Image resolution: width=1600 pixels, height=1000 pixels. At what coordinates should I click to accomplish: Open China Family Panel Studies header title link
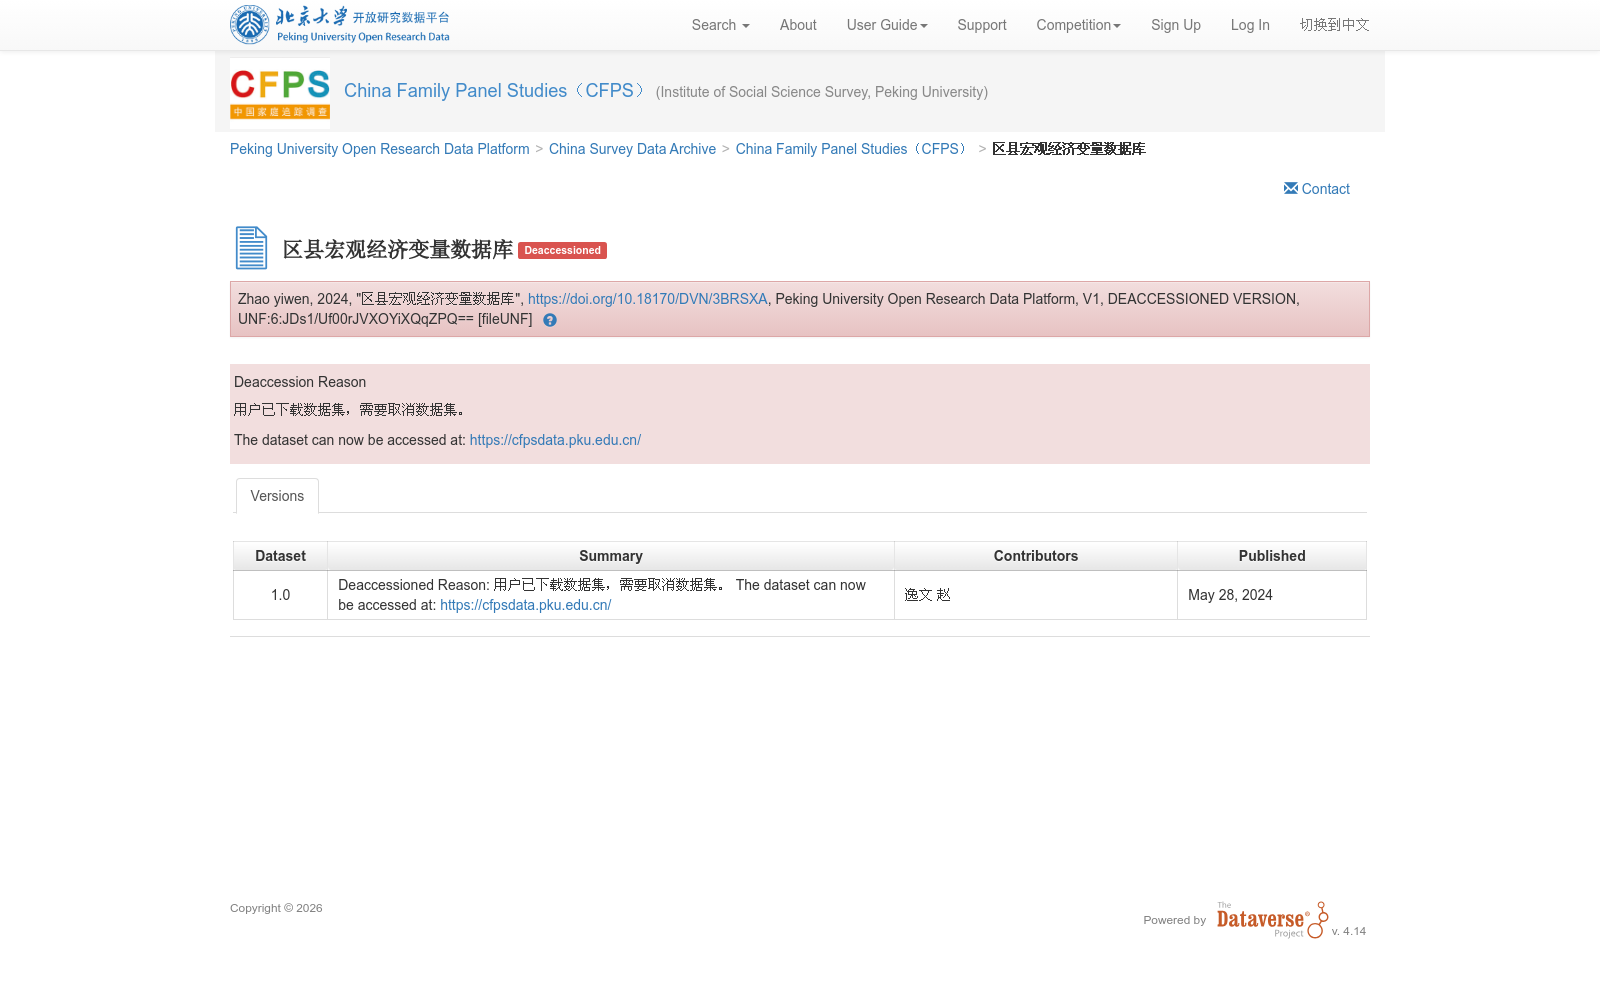496,91
